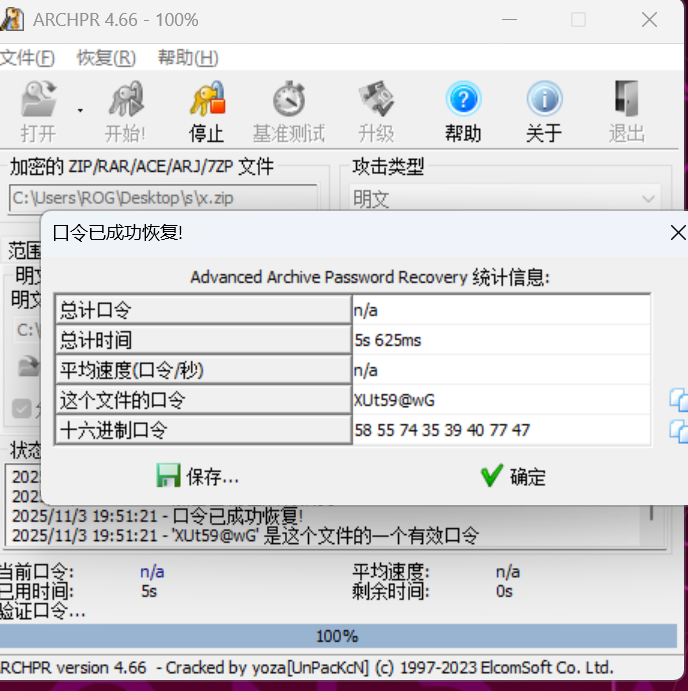Click the log line 口令已成功恢复!
This screenshot has height=691, width=688.
pos(157,516)
